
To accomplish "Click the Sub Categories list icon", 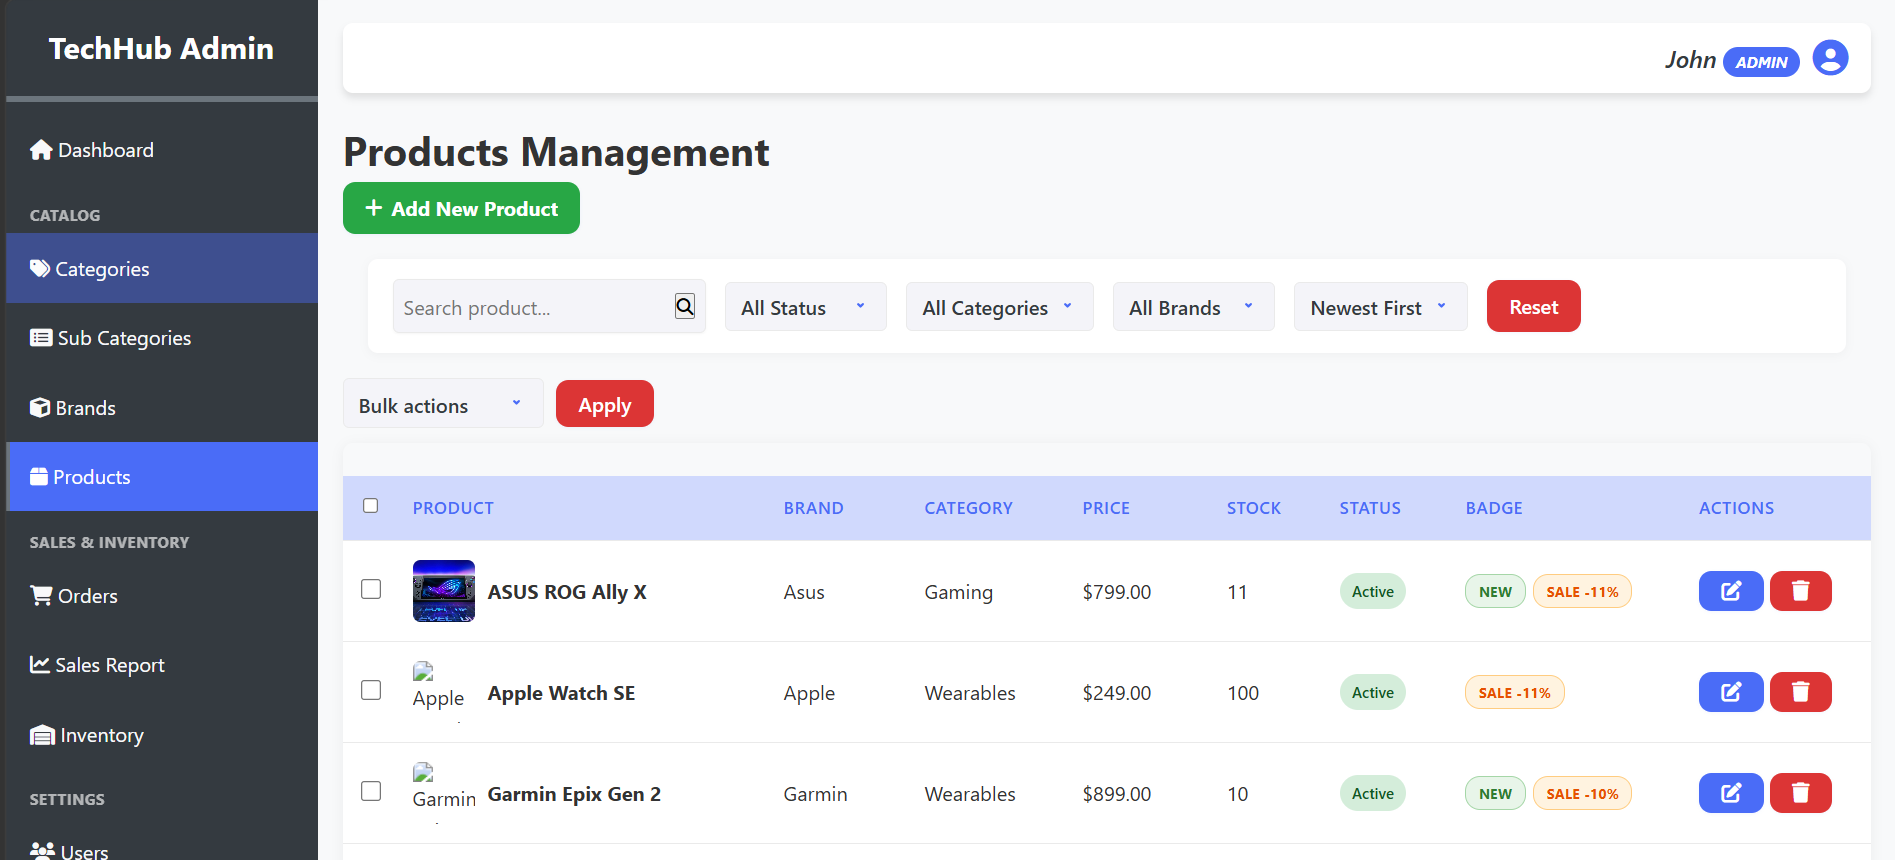I will click(x=41, y=338).
